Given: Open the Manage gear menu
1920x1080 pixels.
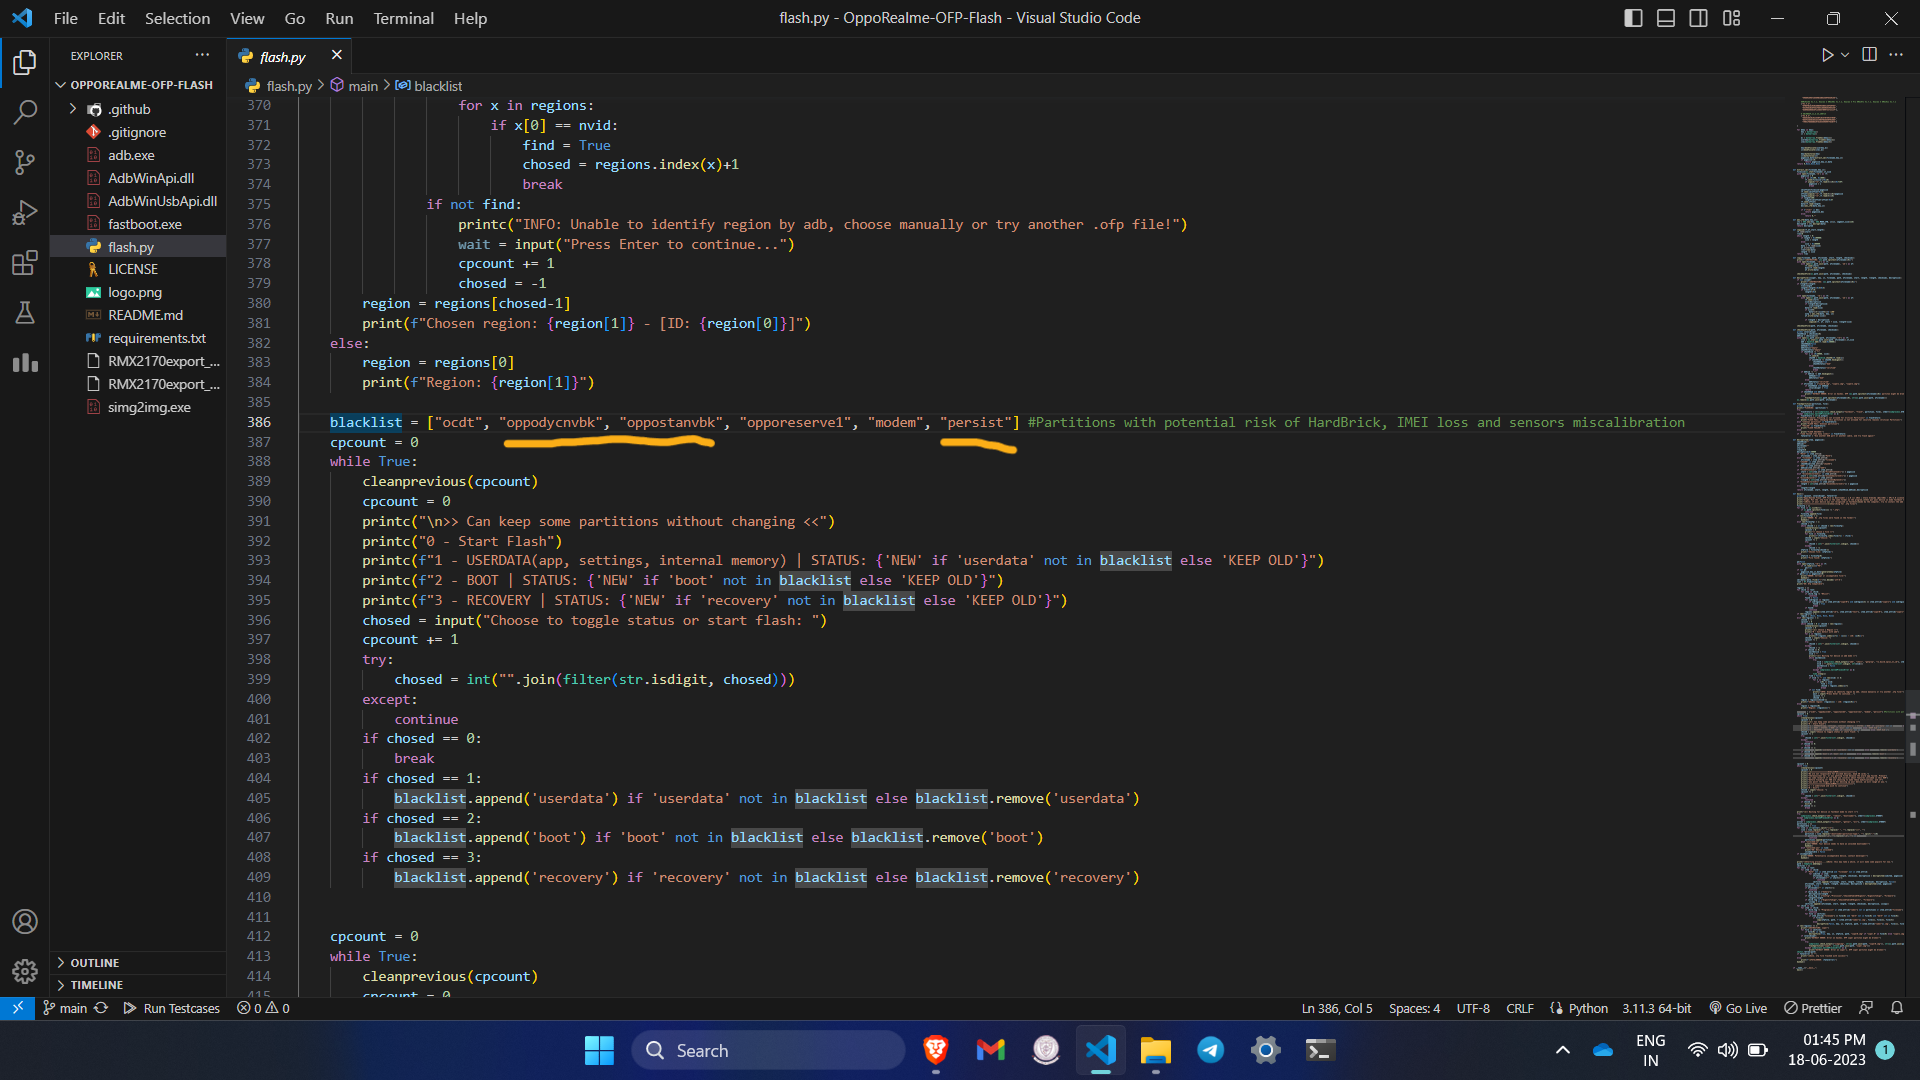Looking at the screenshot, I should 25,971.
